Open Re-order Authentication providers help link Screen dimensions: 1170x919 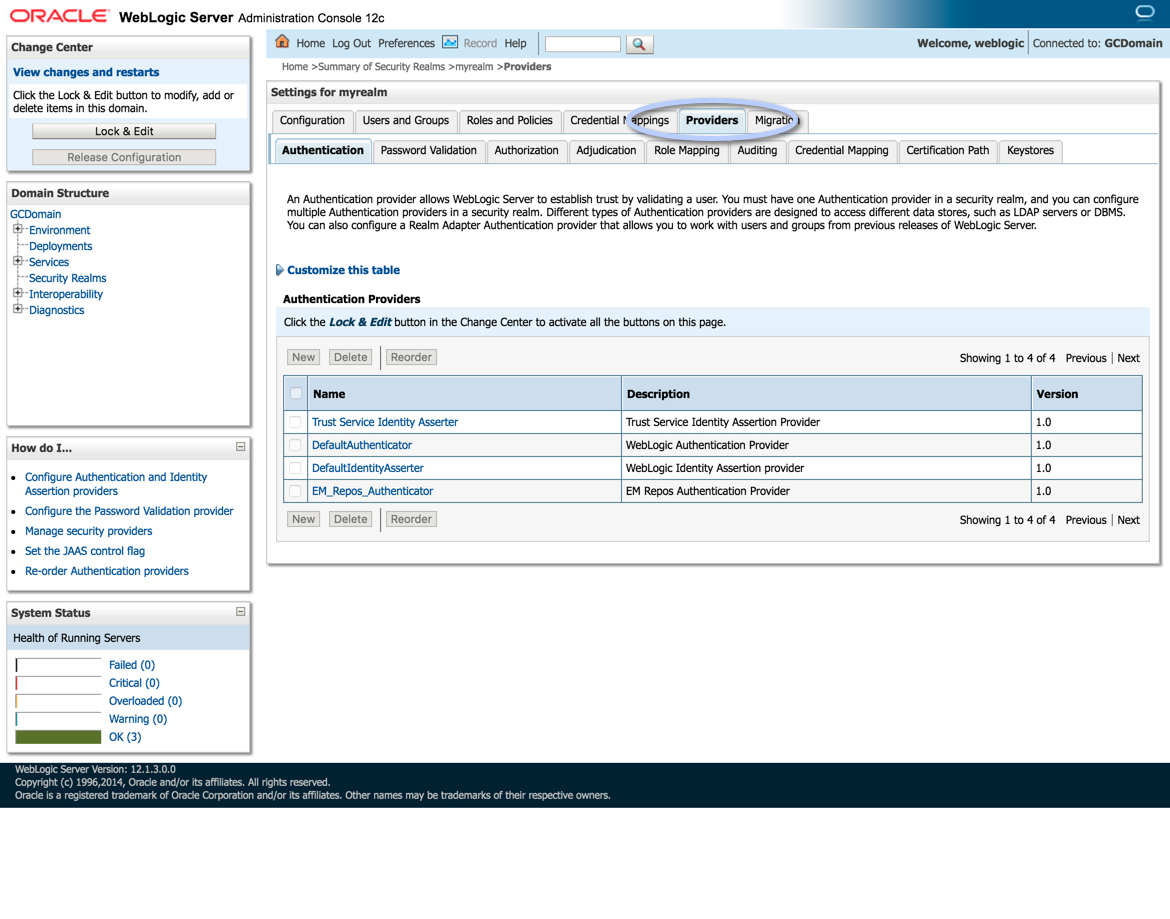pos(107,571)
